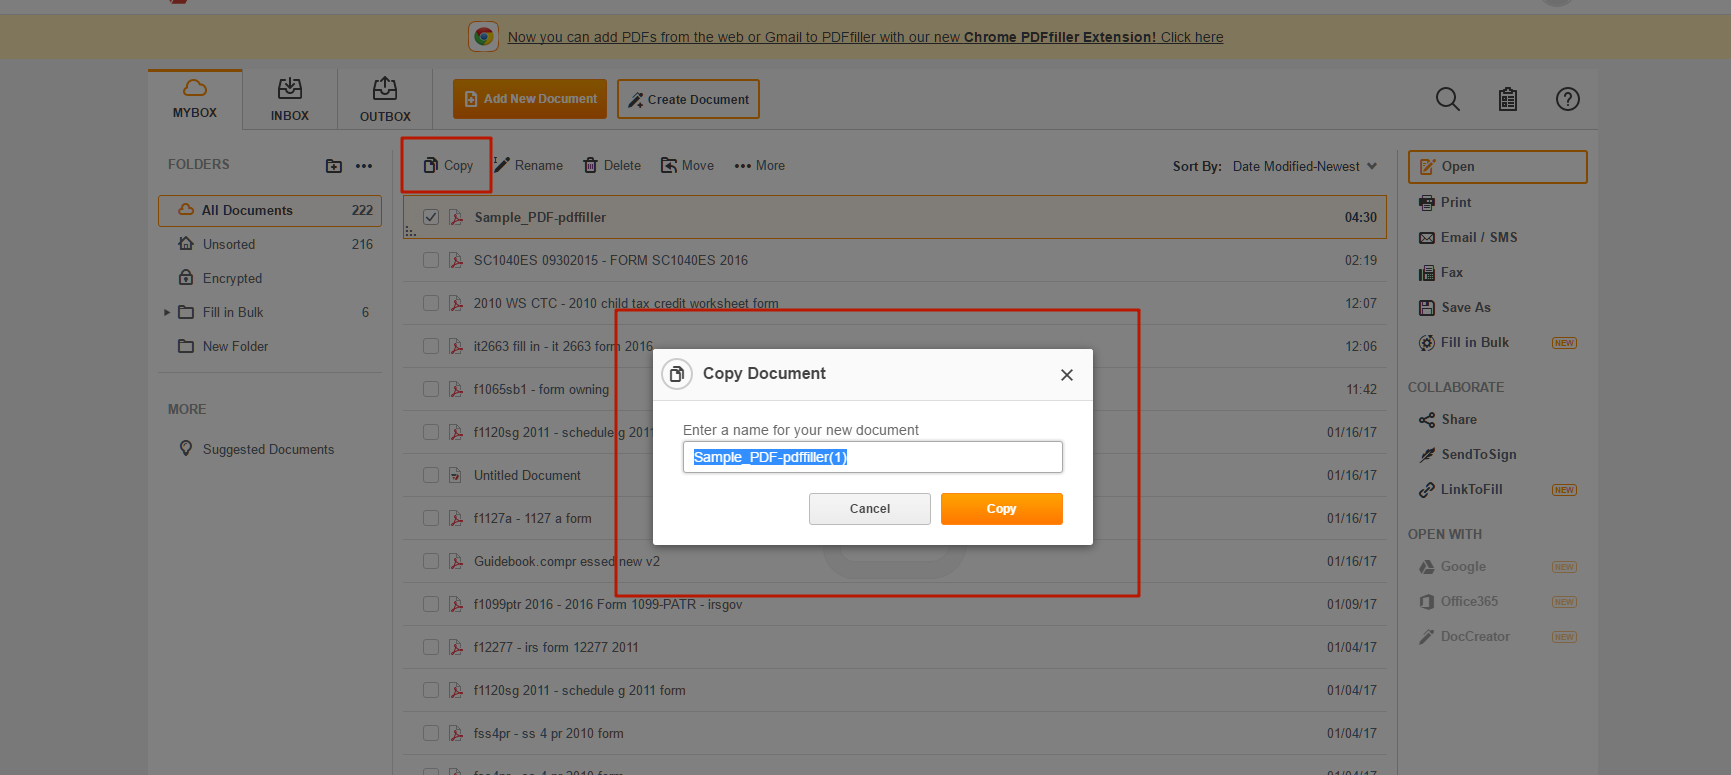Switch to the INBOX tab

pyautogui.click(x=290, y=99)
